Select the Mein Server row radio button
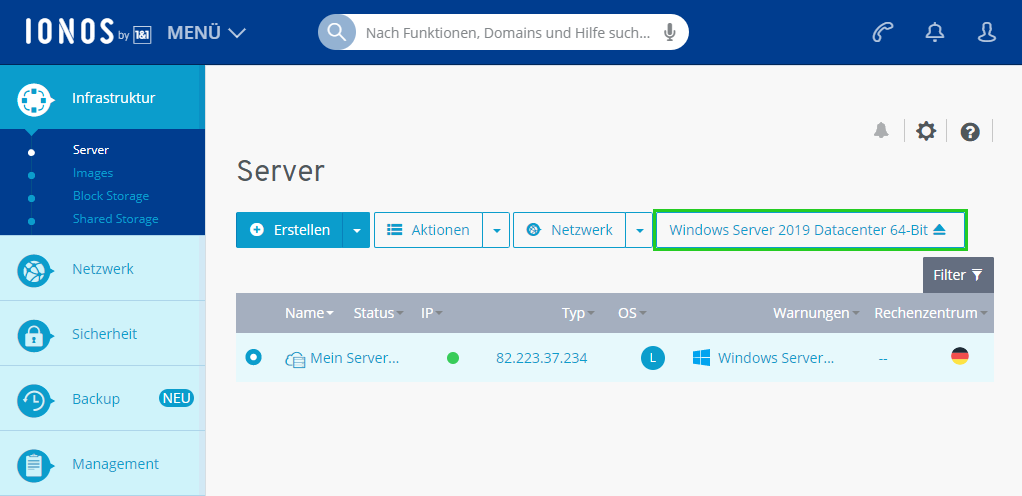Image resolution: width=1022 pixels, height=496 pixels. [254, 357]
